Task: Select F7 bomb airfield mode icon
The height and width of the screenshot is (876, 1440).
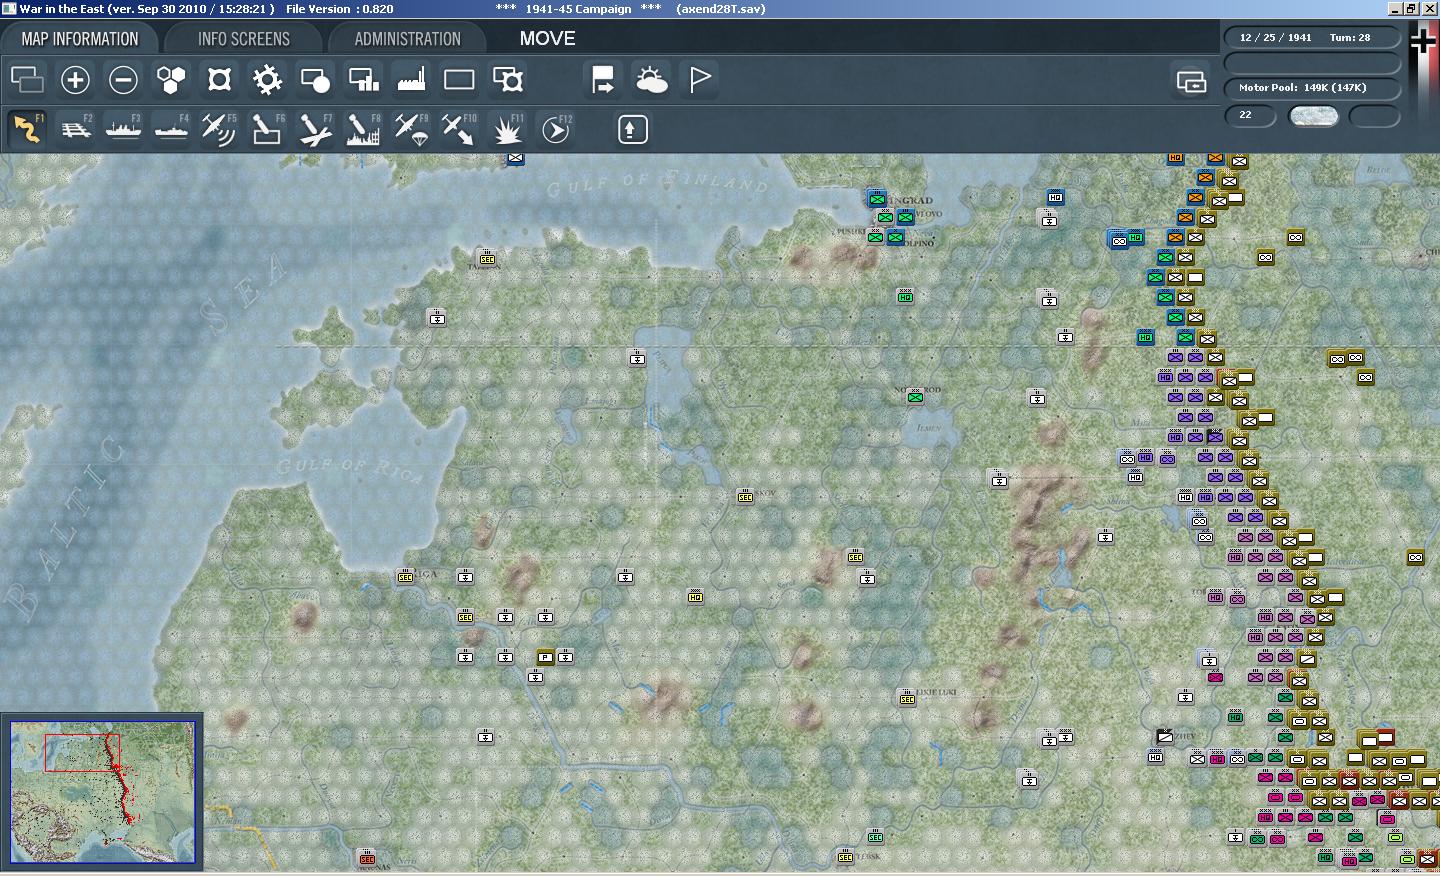Action: pyautogui.click(x=315, y=129)
